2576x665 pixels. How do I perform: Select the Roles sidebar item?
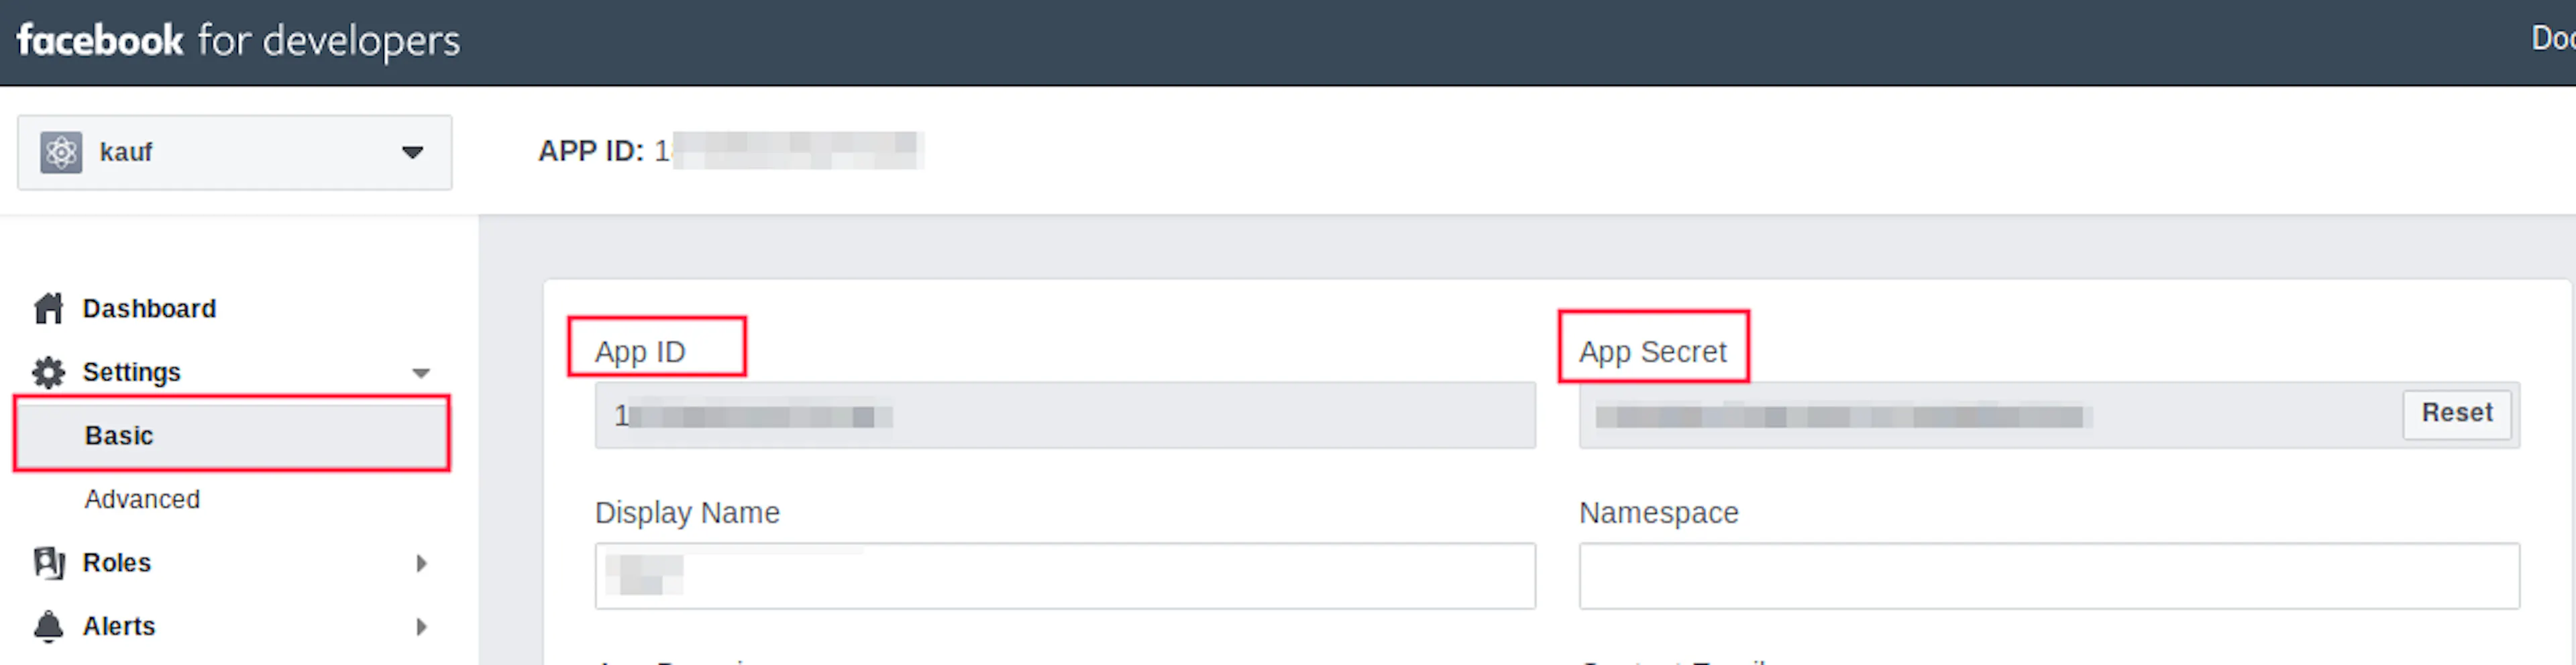tap(116, 562)
